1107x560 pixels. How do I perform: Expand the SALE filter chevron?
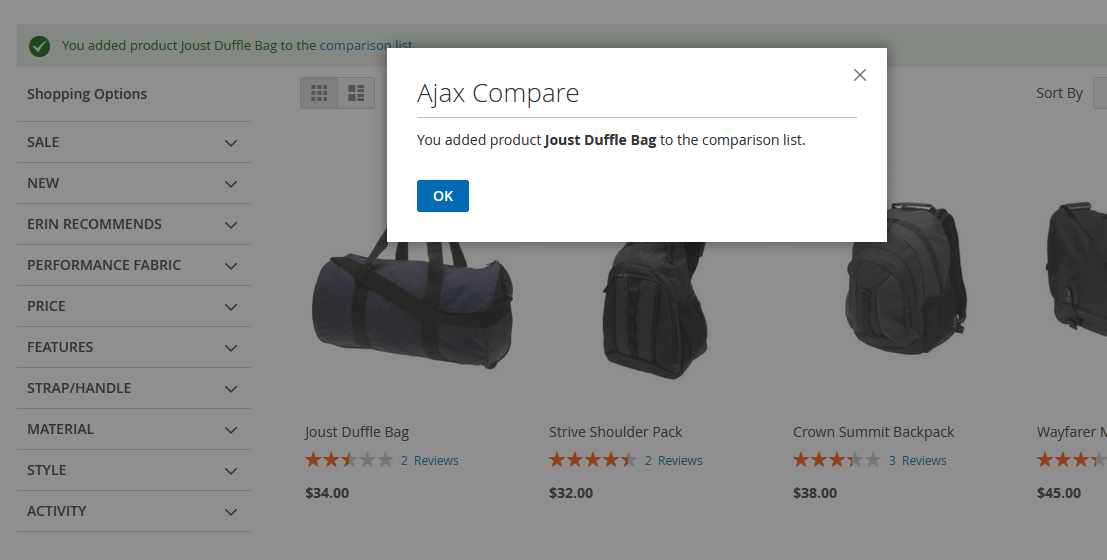coord(231,143)
